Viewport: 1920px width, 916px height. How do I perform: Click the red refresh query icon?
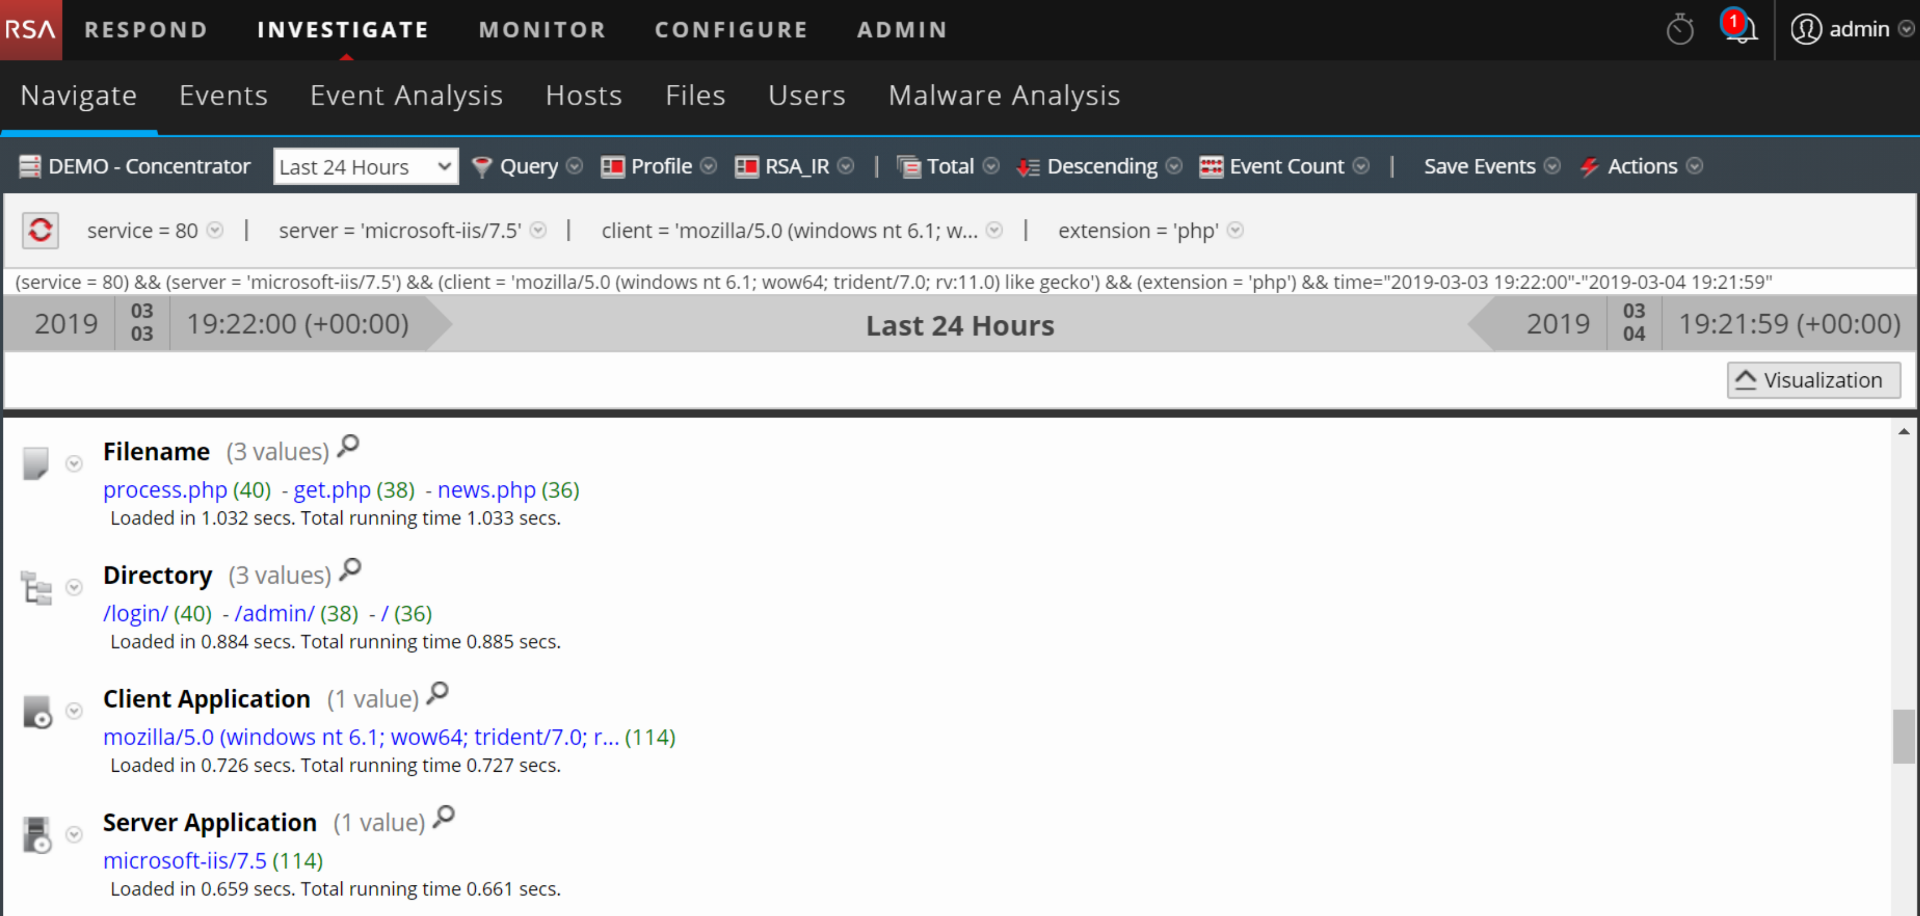pos(40,230)
